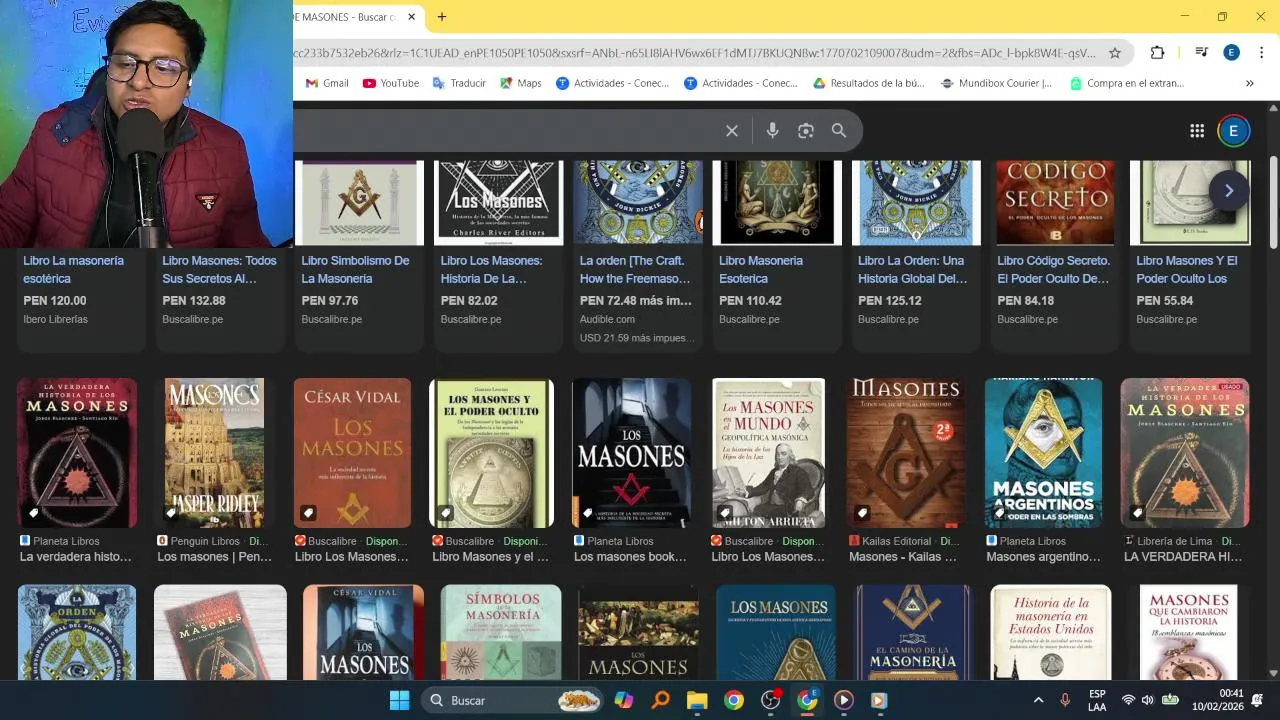
Task: Open the César Vidal Los Masones cover
Action: click(352, 453)
